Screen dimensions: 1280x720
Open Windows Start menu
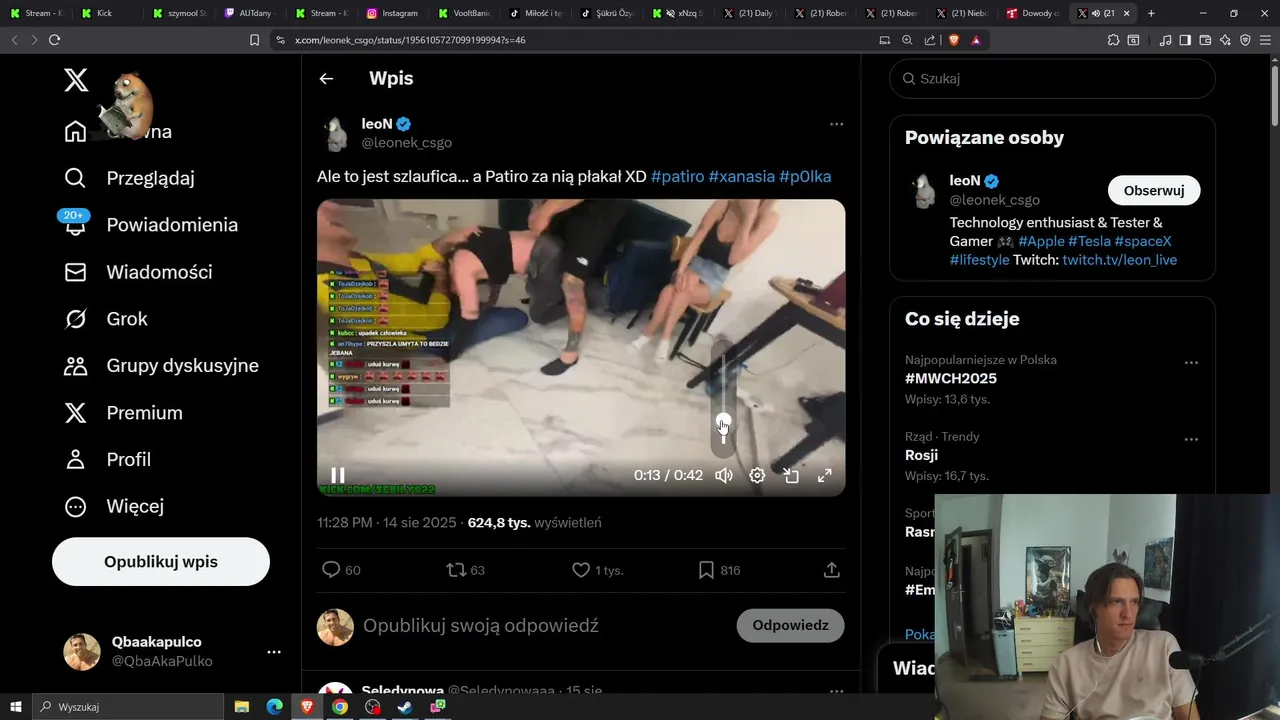pos(16,707)
